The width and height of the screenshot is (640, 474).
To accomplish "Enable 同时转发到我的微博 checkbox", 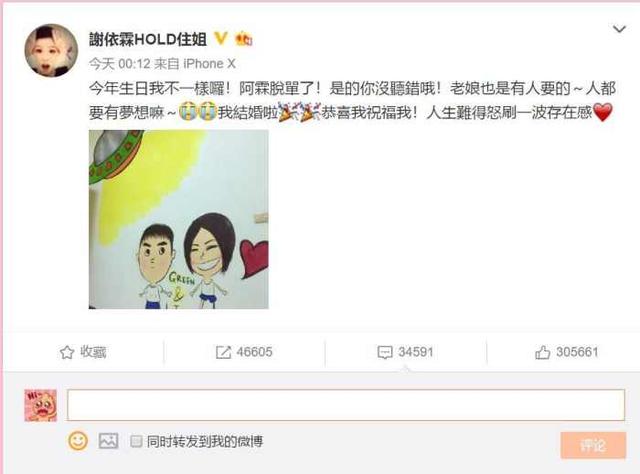I will coord(136,441).
